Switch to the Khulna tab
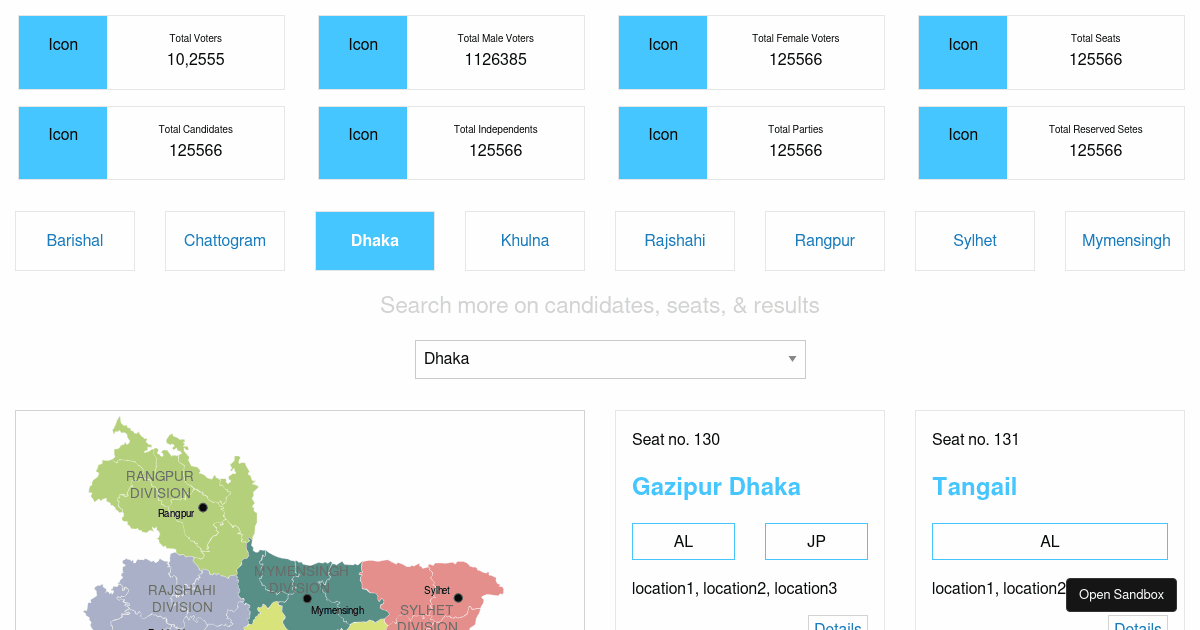 coord(525,240)
